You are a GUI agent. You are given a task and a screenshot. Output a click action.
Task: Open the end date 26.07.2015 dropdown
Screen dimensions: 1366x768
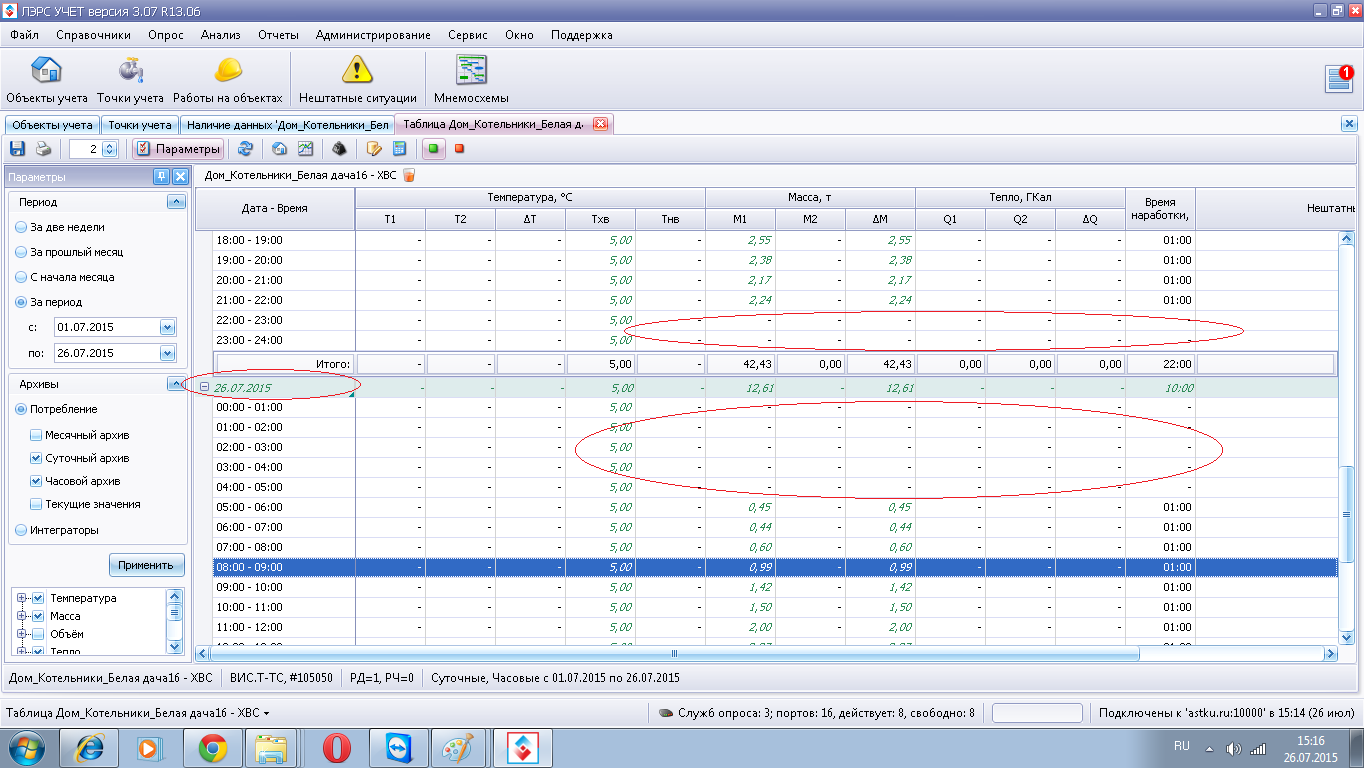point(167,352)
